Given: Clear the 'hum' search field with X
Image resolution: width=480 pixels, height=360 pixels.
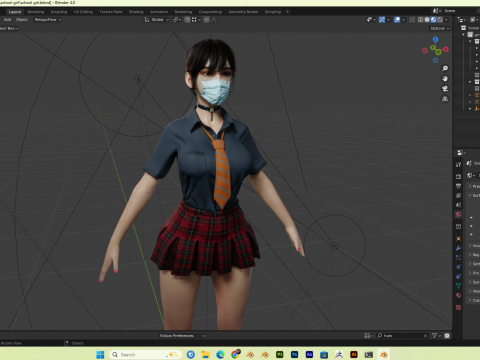Looking at the screenshot, I should pos(425,336).
